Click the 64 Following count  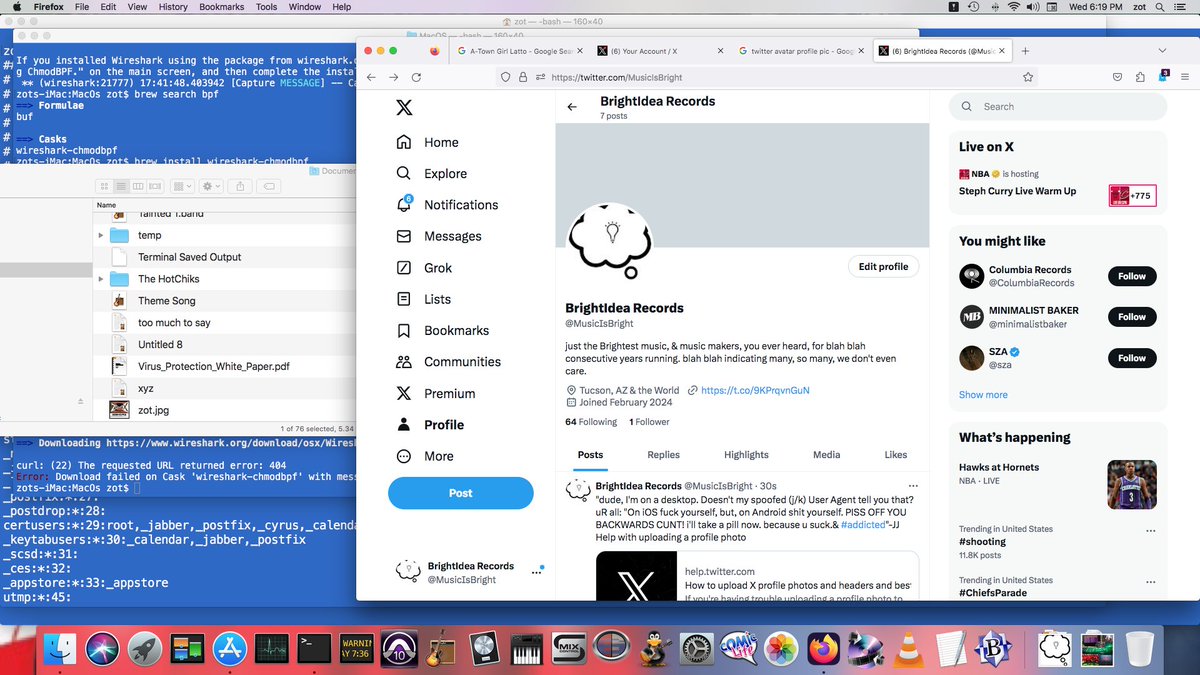click(591, 422)
